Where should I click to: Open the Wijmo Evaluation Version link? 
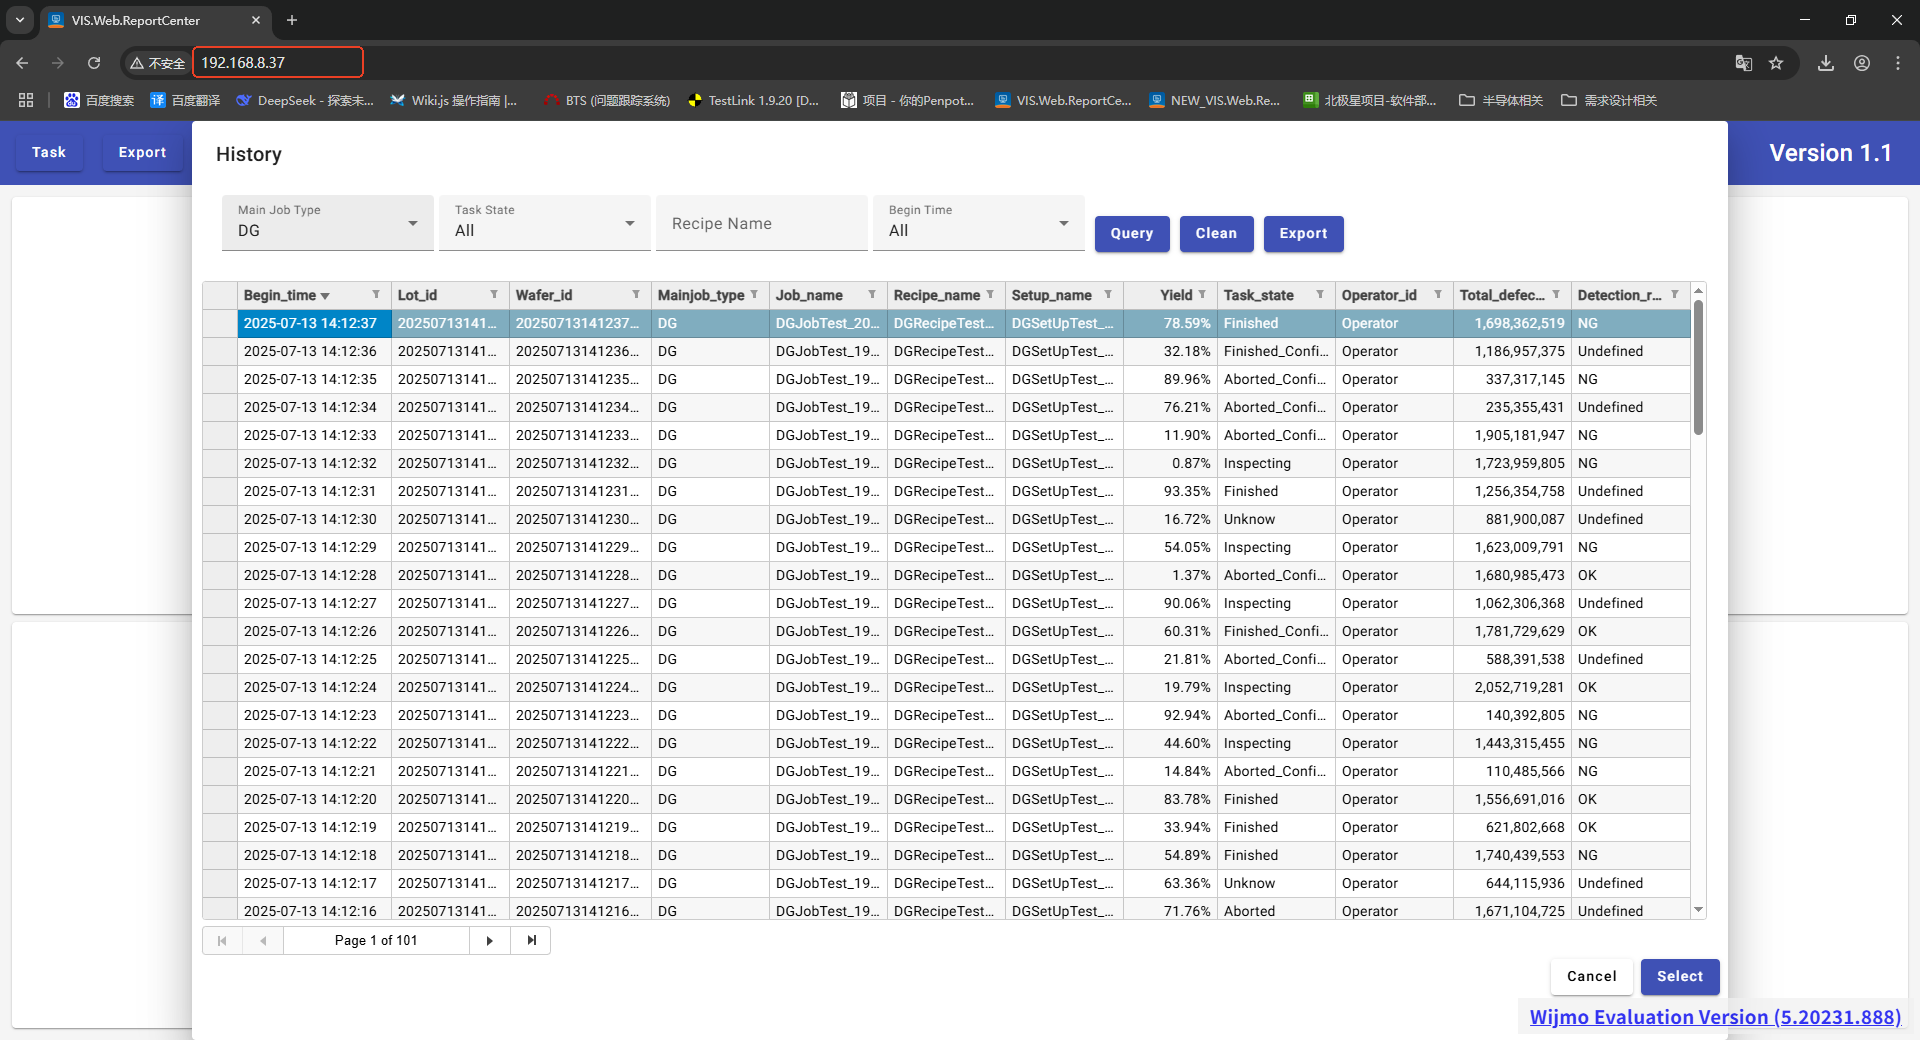click(x=1714, y=1017)
